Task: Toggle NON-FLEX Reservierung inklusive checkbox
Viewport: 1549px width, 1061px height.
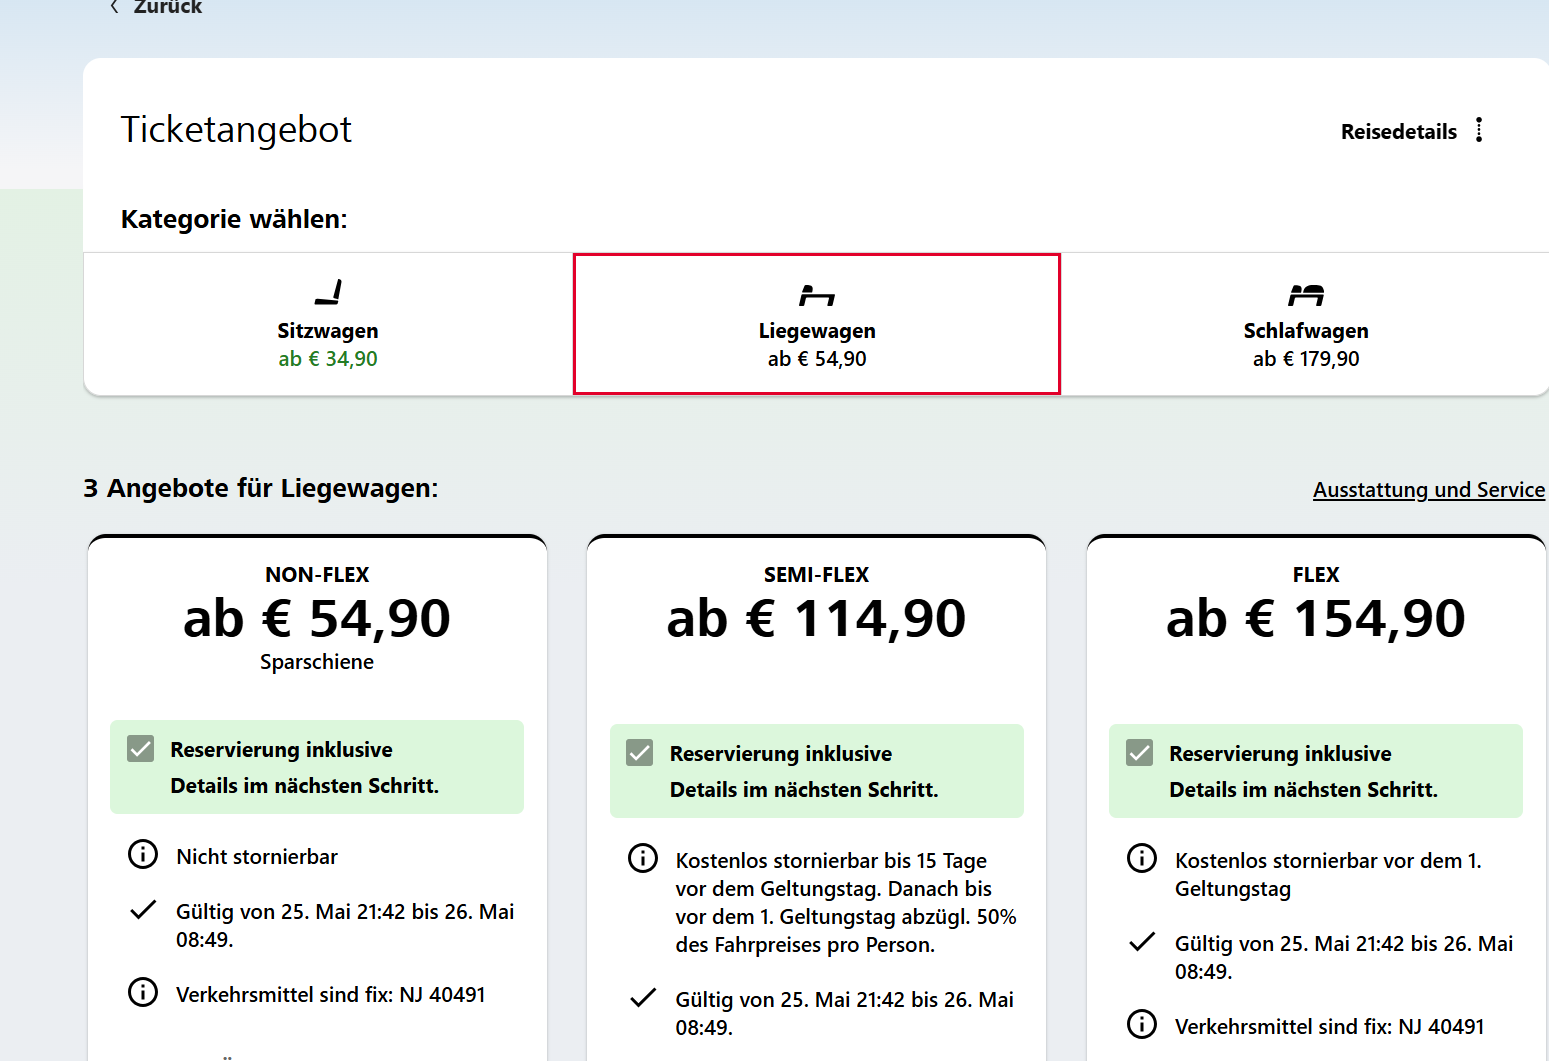Action: click(141, 749)
